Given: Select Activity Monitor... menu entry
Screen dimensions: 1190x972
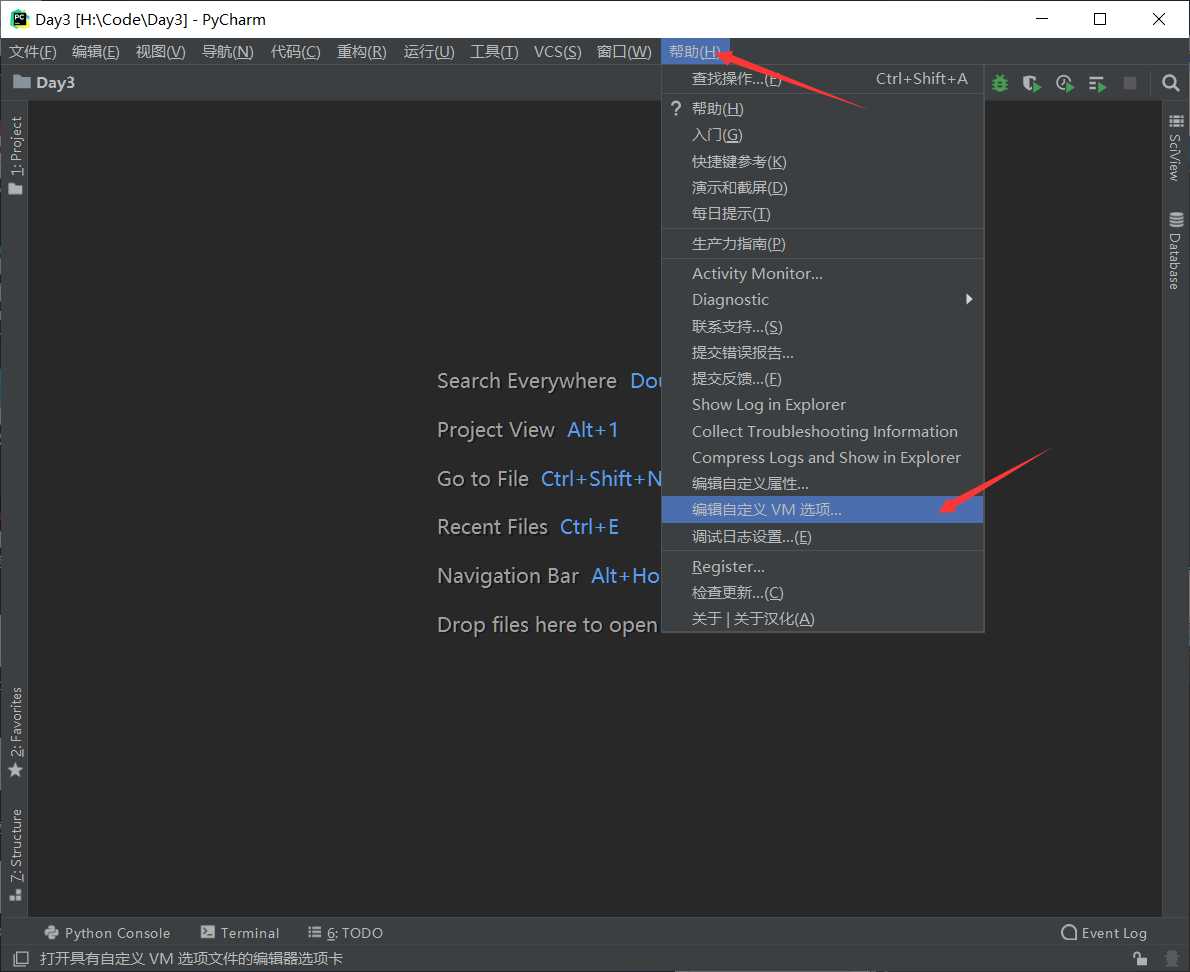Looking at the screenshot, I should tap(823, 273).
